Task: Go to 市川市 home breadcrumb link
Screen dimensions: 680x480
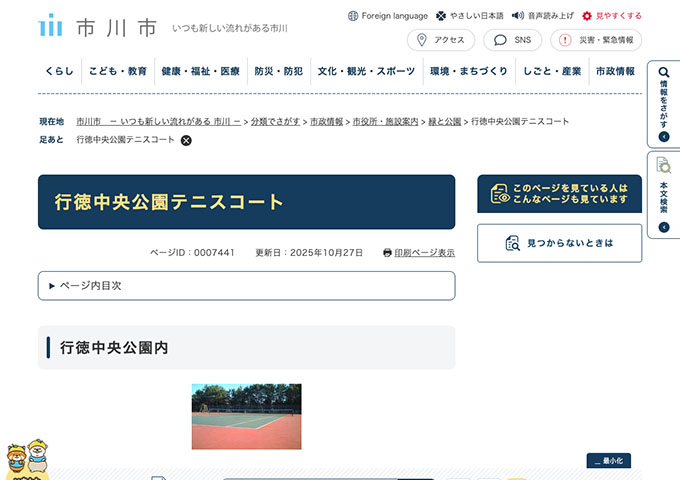Action: coord(158,122)
